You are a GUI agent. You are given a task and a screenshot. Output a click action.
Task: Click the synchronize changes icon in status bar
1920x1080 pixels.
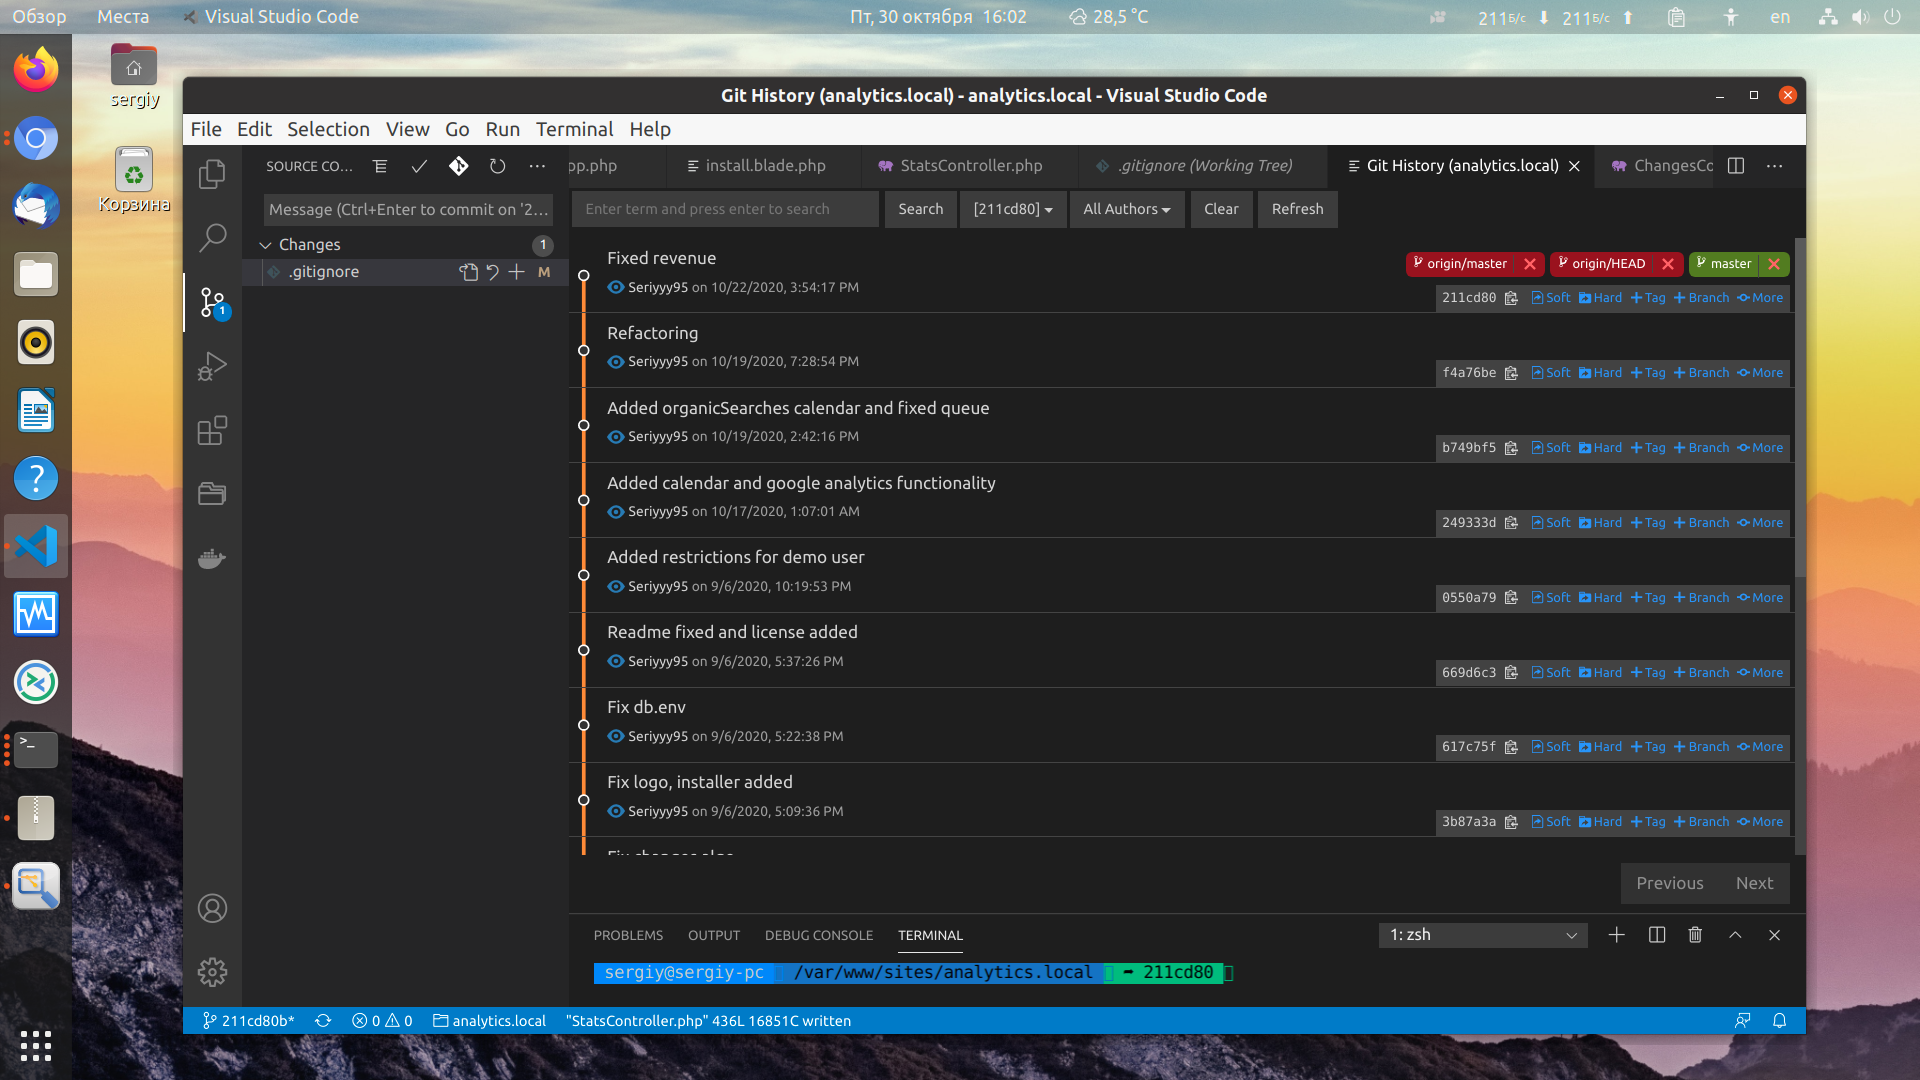point(323,1021)
